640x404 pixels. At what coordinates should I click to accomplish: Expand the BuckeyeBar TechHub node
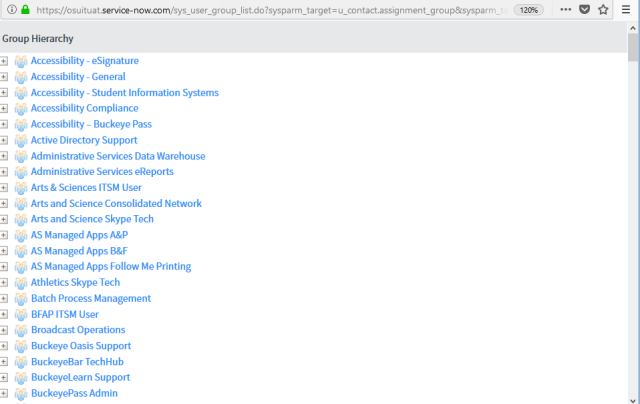4,362
